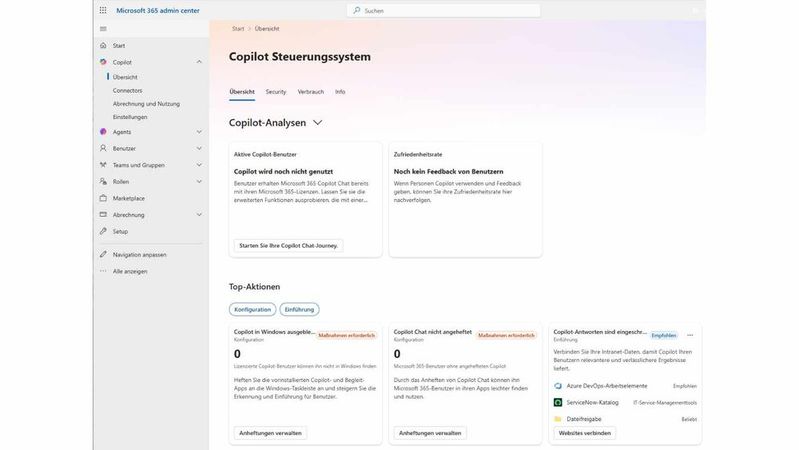Click the Agents icon in sidebar
The height and width of the screenshot is (450, 799).
(103, 131)
